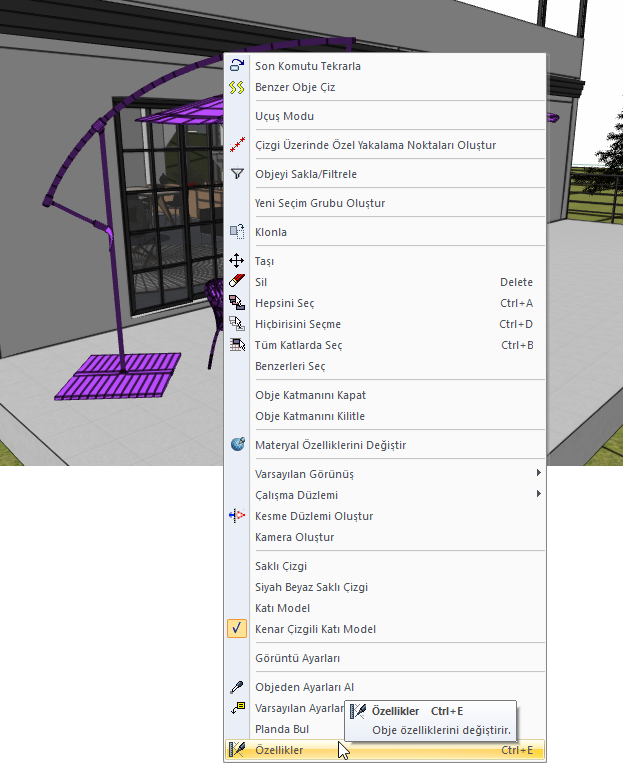Click the Sil eraser icon
Image resolution: width=623 pixels, height=763 pixels.
click(237, 282)
